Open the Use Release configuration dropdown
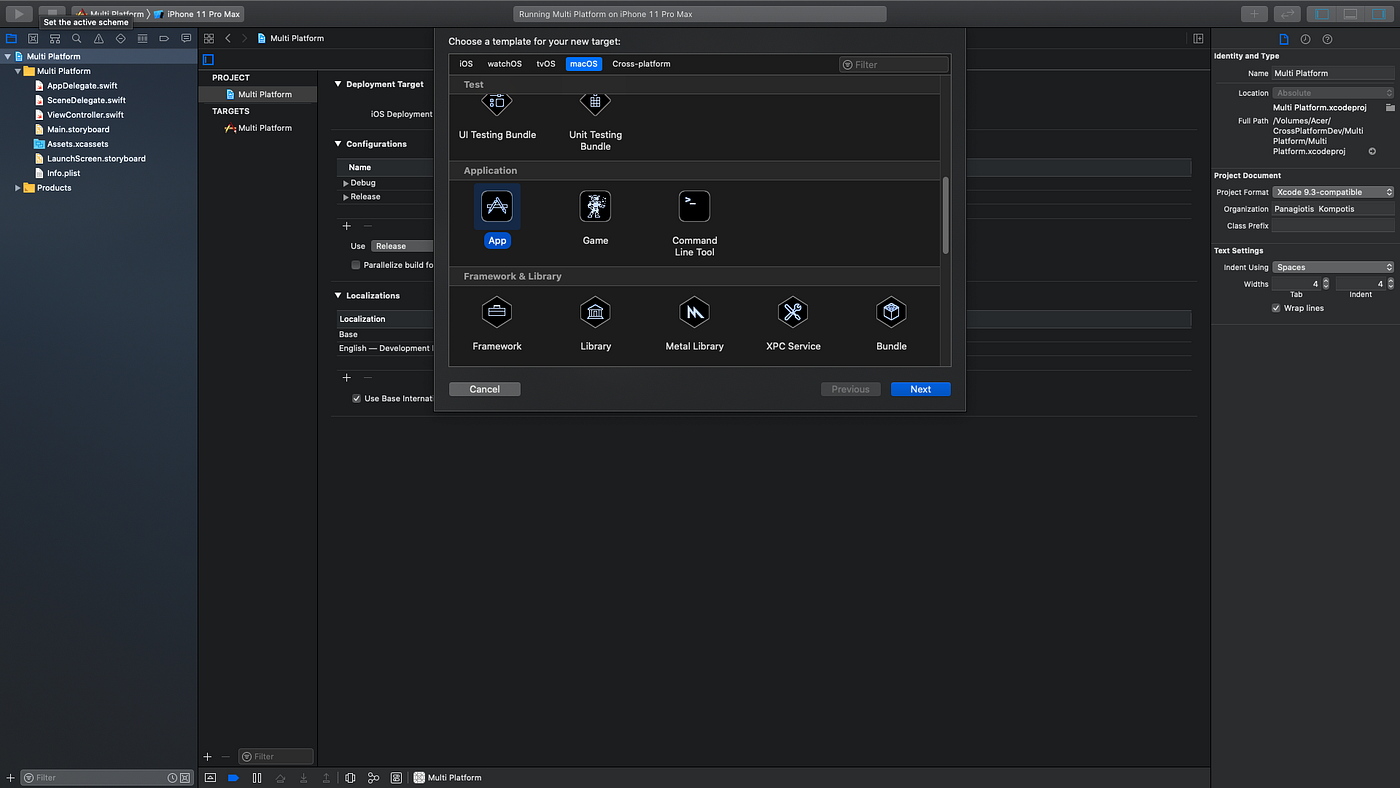This screenshot has width=1400, height=788. pyautogui.click(x=402, y=246)
